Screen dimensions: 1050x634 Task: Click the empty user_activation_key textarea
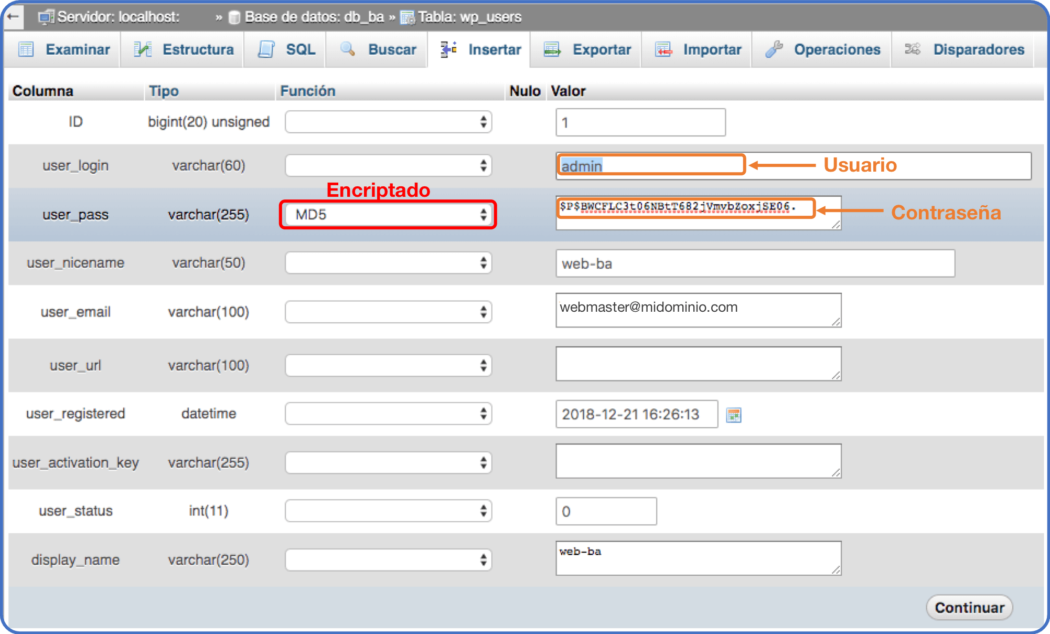click(698, 461)
